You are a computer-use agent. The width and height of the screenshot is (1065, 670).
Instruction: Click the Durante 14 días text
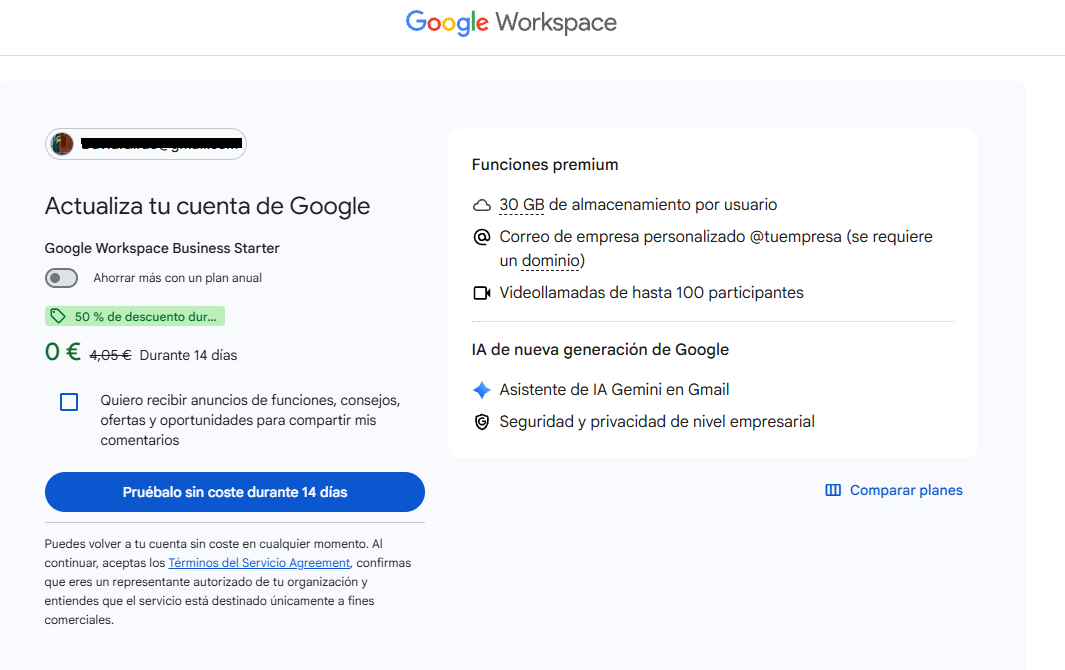pos(188,355)
